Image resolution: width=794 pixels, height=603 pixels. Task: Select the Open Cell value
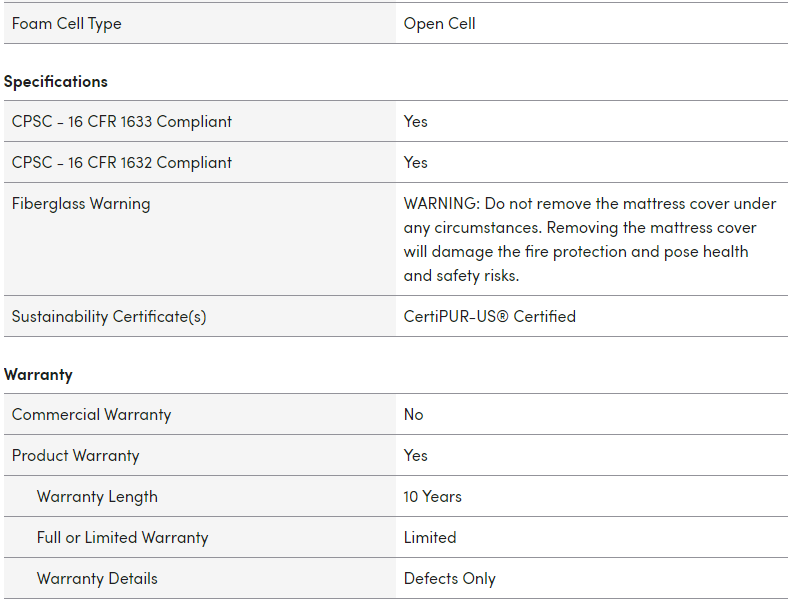(439, 23)
